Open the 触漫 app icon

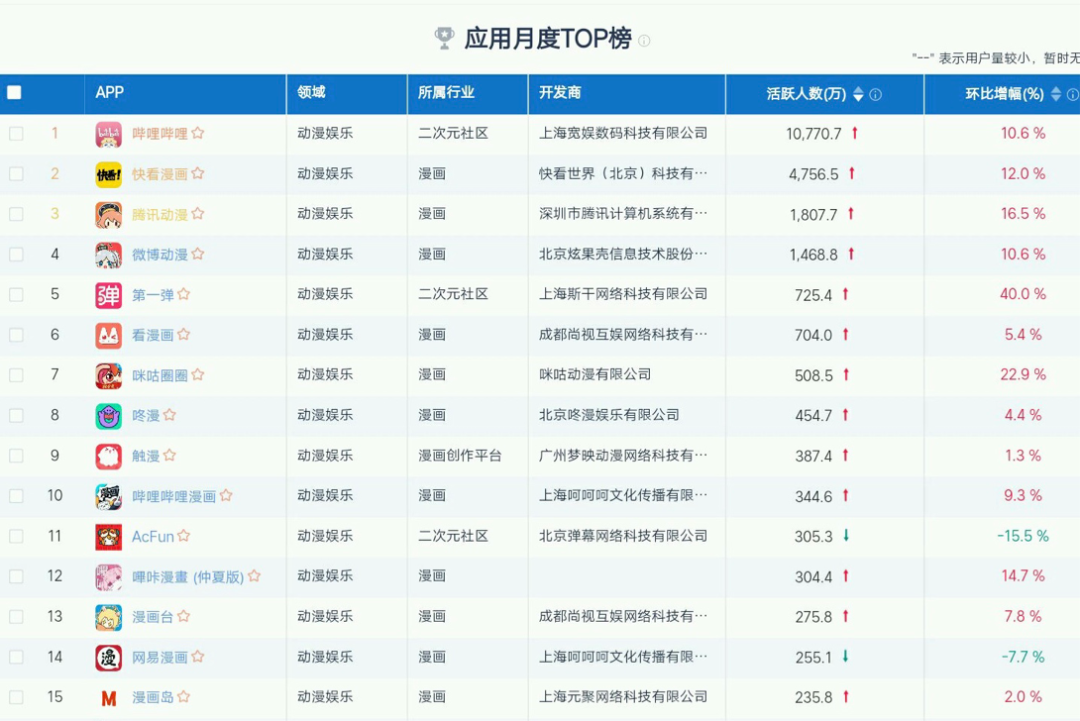click(108, 456)
